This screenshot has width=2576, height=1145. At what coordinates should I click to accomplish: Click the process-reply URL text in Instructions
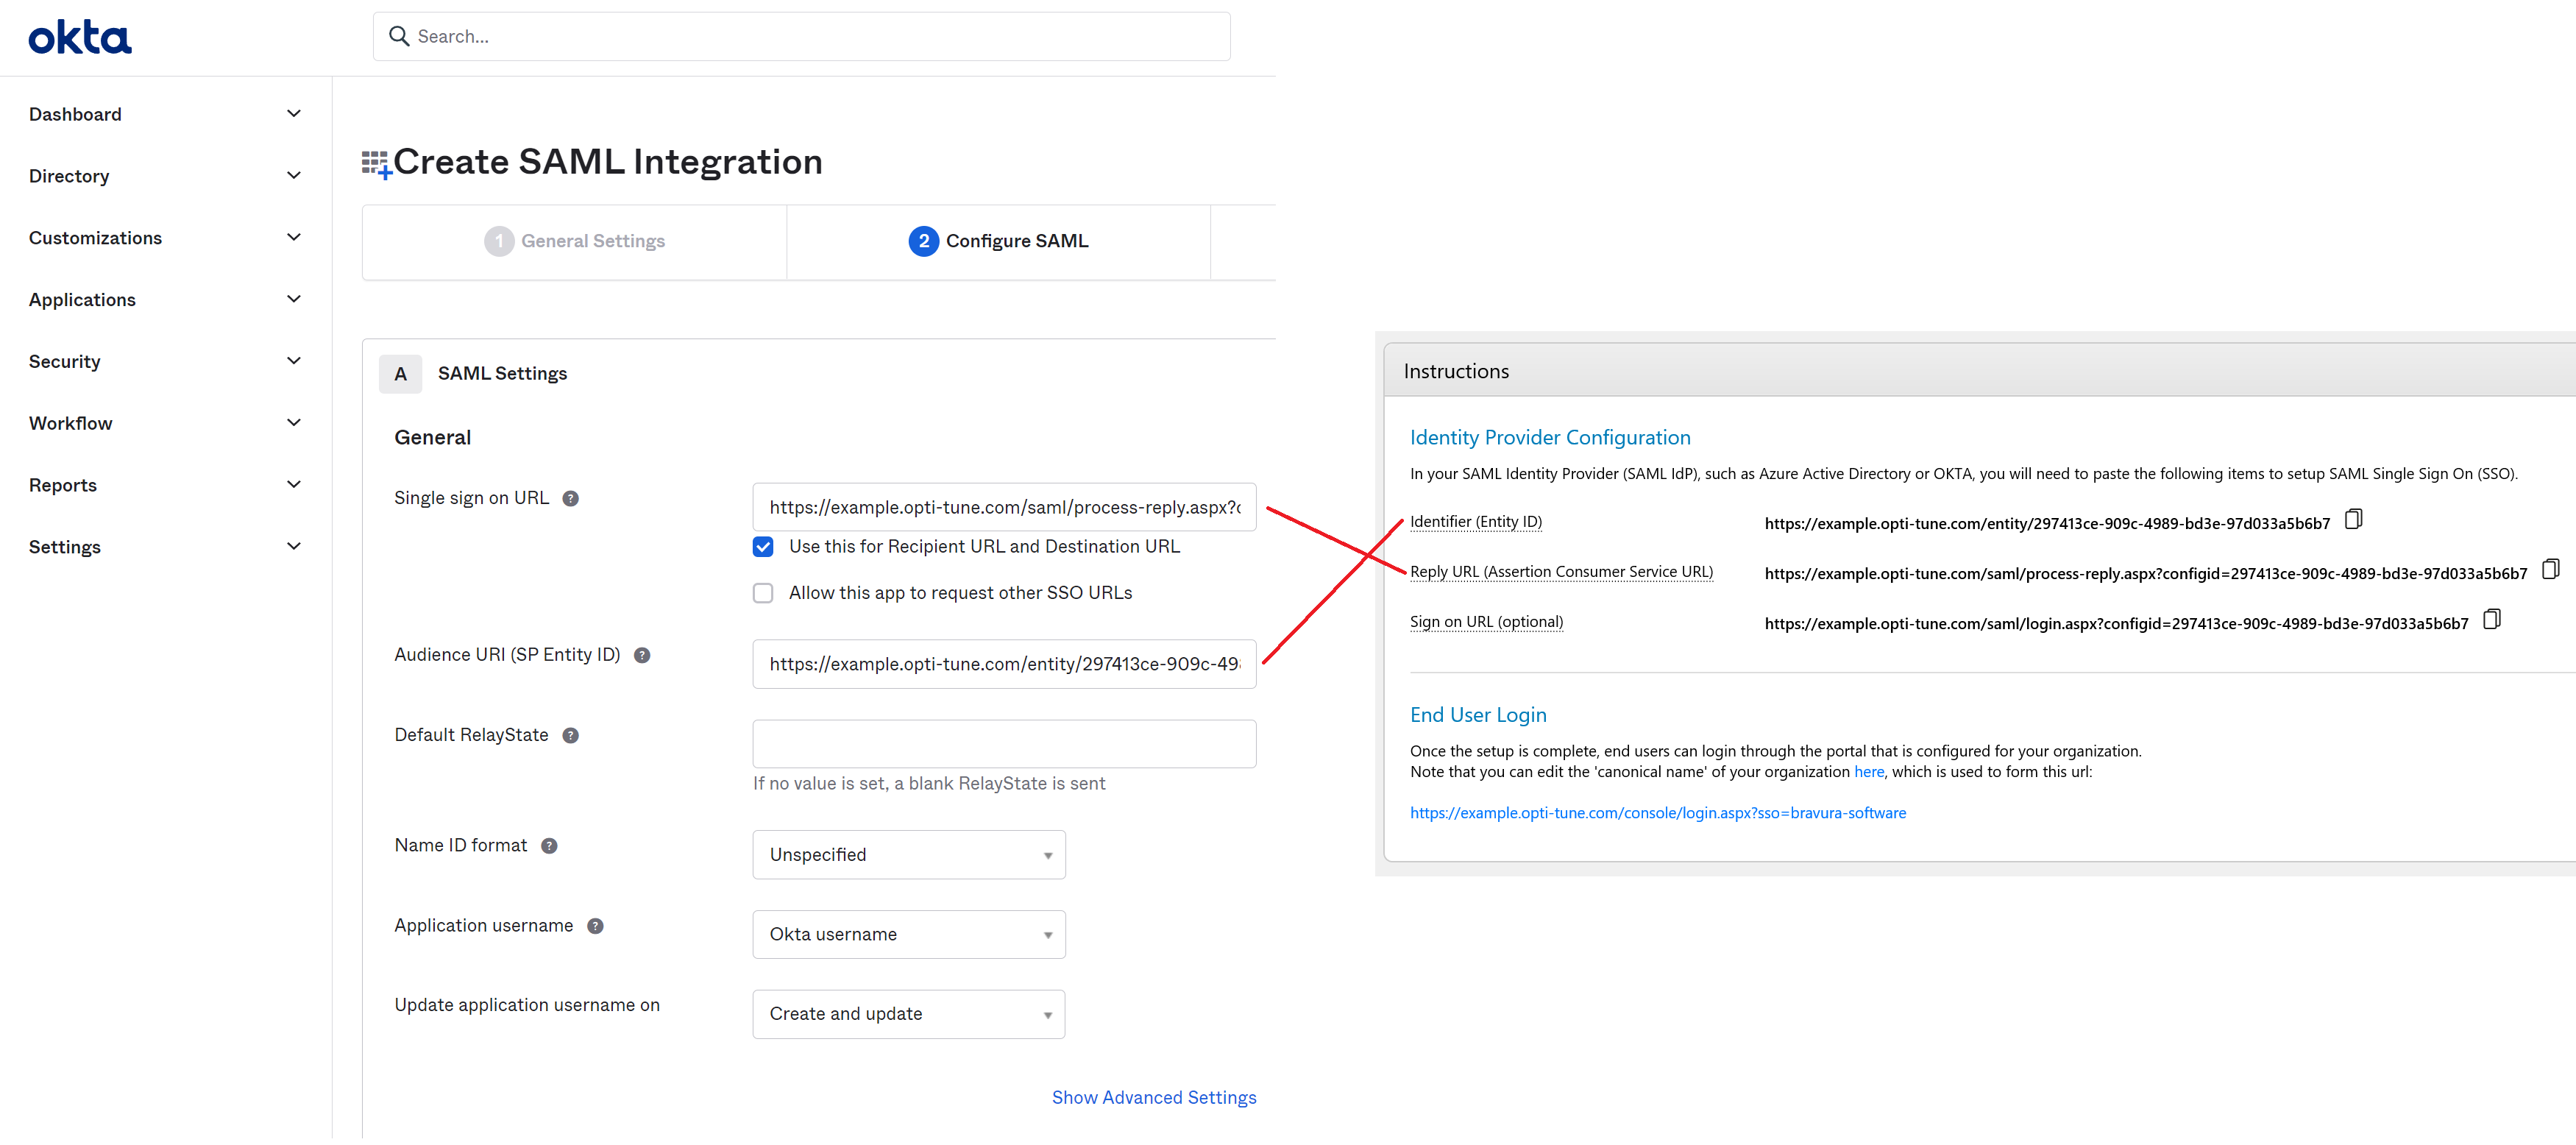coord(2145,574)
